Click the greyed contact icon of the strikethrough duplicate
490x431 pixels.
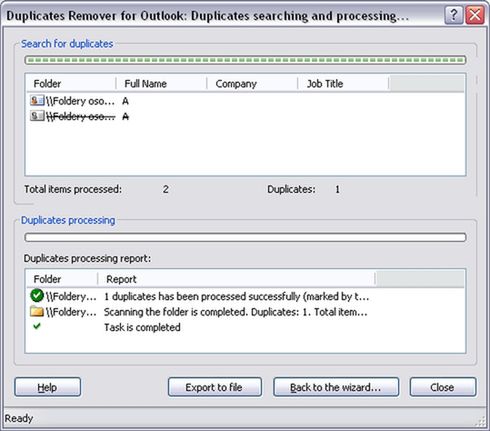coord(37,116)
